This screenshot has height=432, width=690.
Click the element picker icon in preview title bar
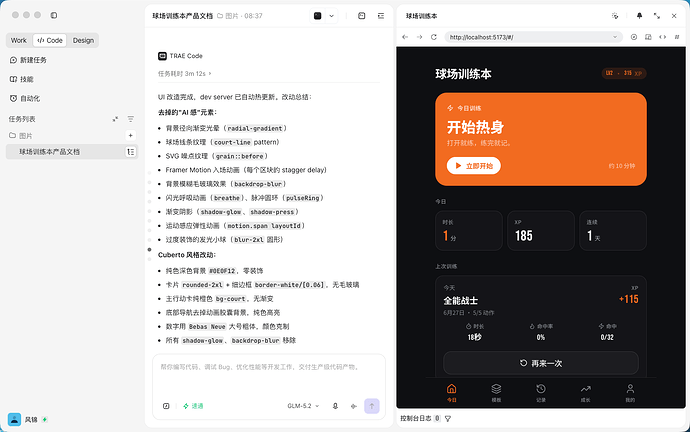click(615, 16)
